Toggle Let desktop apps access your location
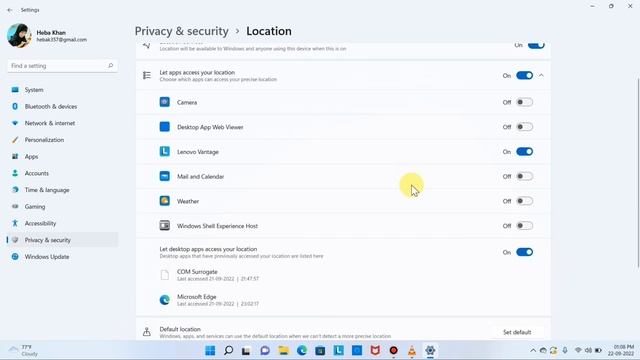The width and height of the screenshot is (640, 360). click(x=524, y=252)
